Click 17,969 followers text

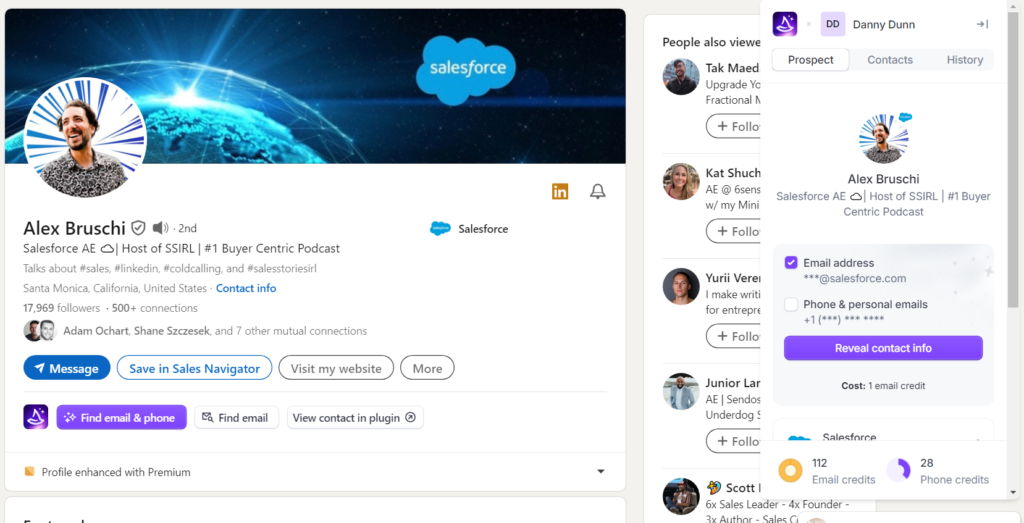point(61,308)
